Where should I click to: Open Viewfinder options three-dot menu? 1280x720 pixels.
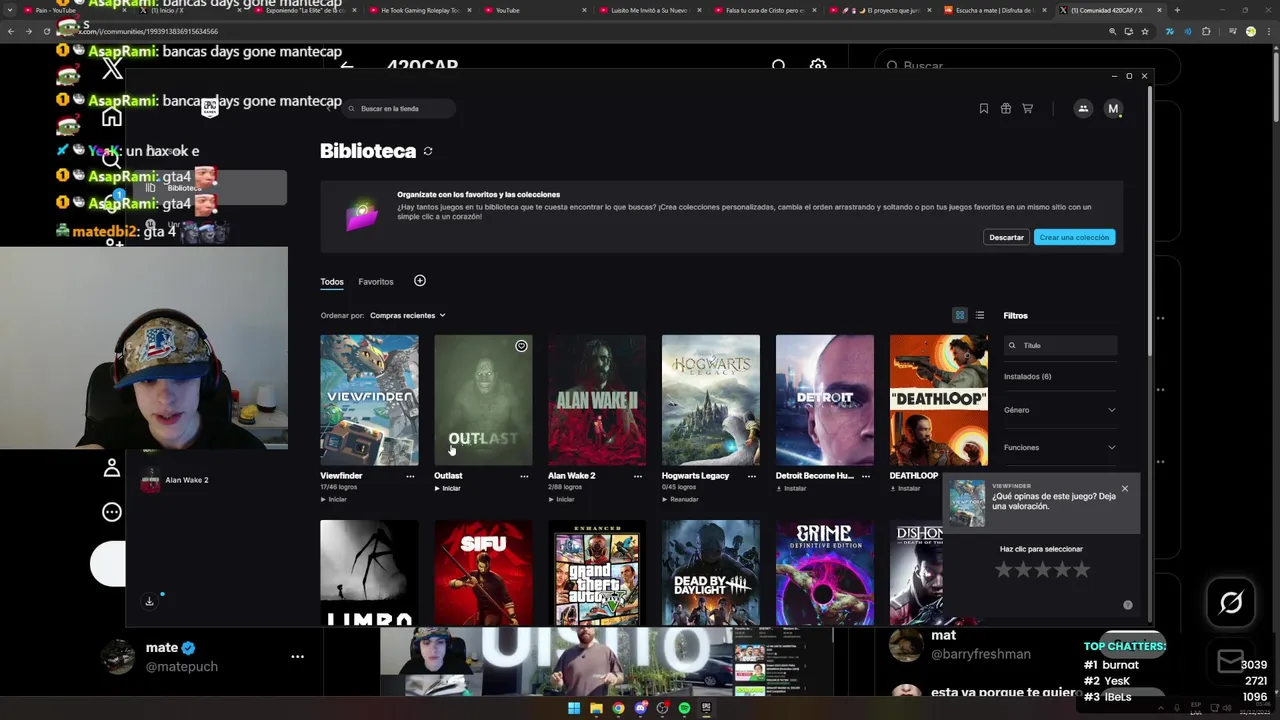(x=410, y=476)
